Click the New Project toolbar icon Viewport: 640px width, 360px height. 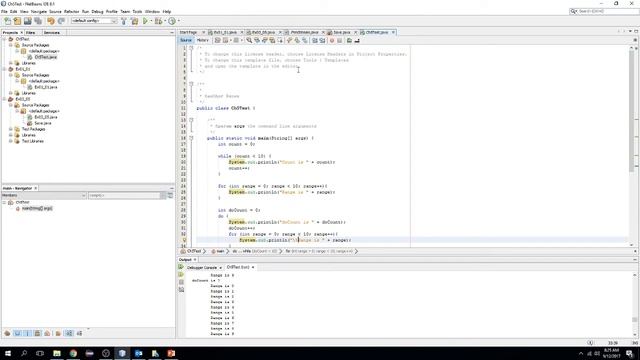17,21
